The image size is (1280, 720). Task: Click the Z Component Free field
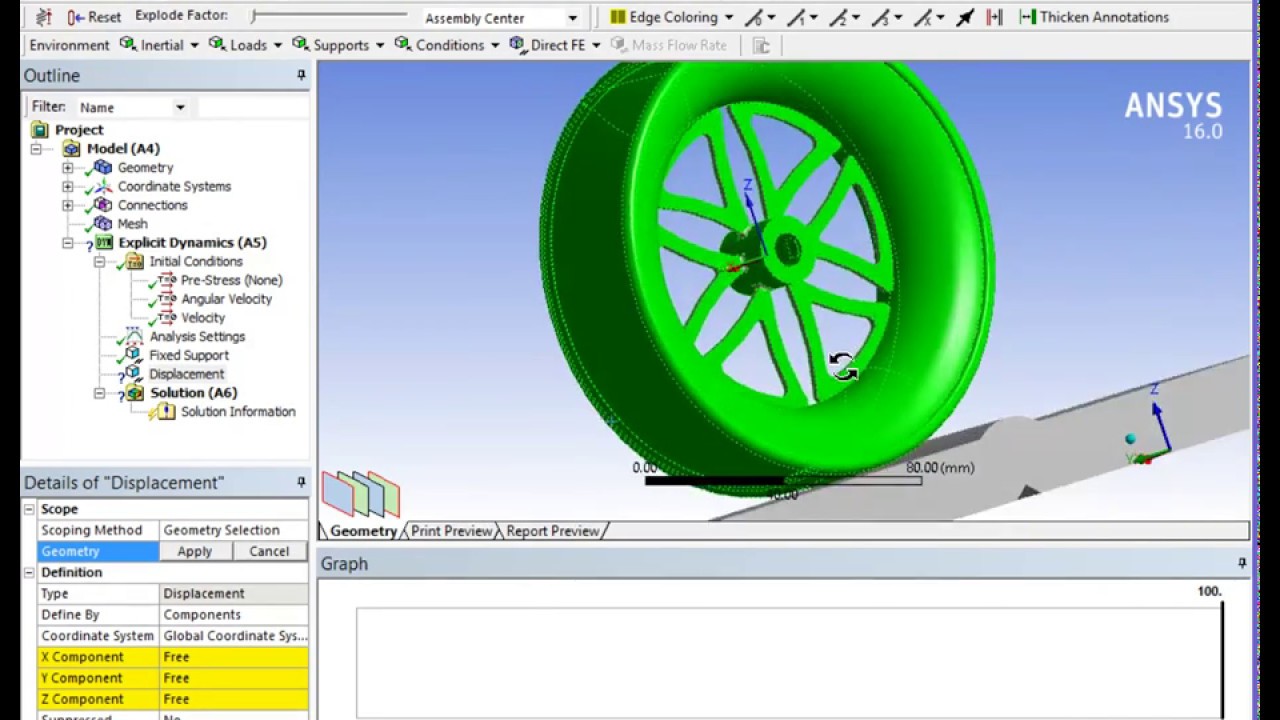tap(234, 699)
